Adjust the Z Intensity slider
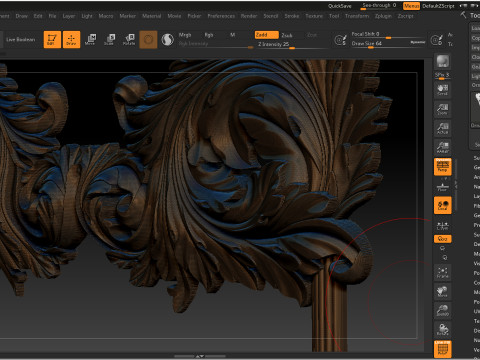Screen dimensions: 480x360 pyautogui.click(x=293, y=44)
